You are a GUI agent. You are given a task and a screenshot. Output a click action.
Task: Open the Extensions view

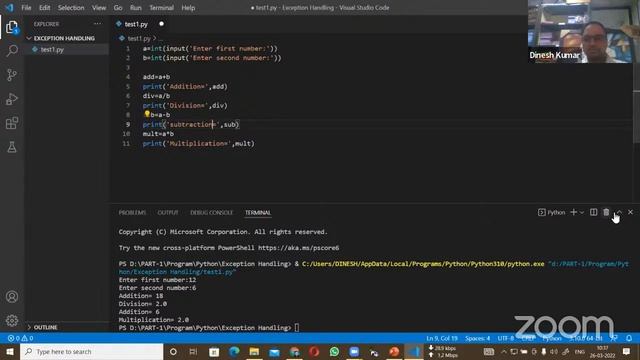(12, 123)
